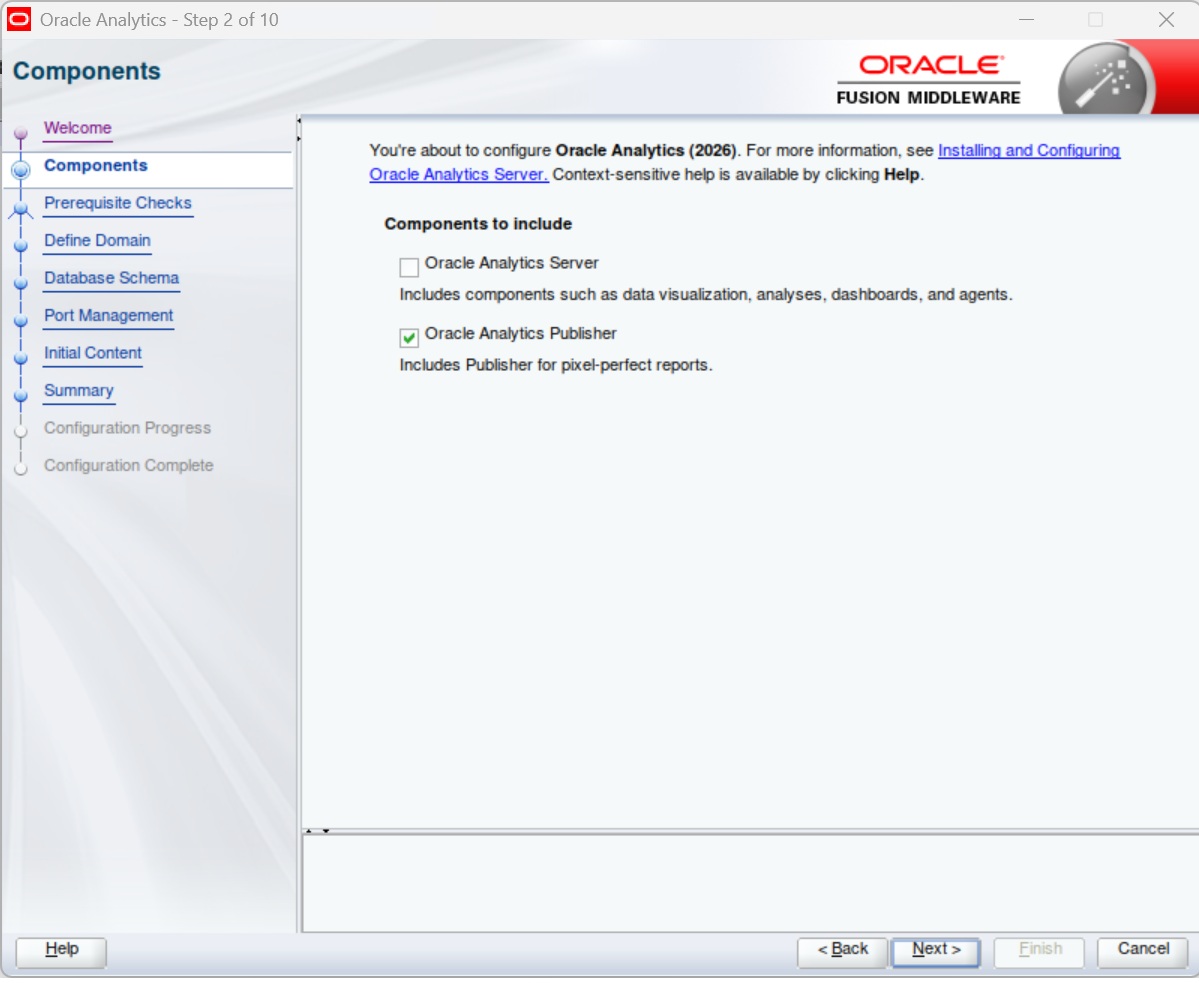1199x983 pixels.
Task: Click the Oracle logo icon in title bar
Action: click(x=18, y=19)
